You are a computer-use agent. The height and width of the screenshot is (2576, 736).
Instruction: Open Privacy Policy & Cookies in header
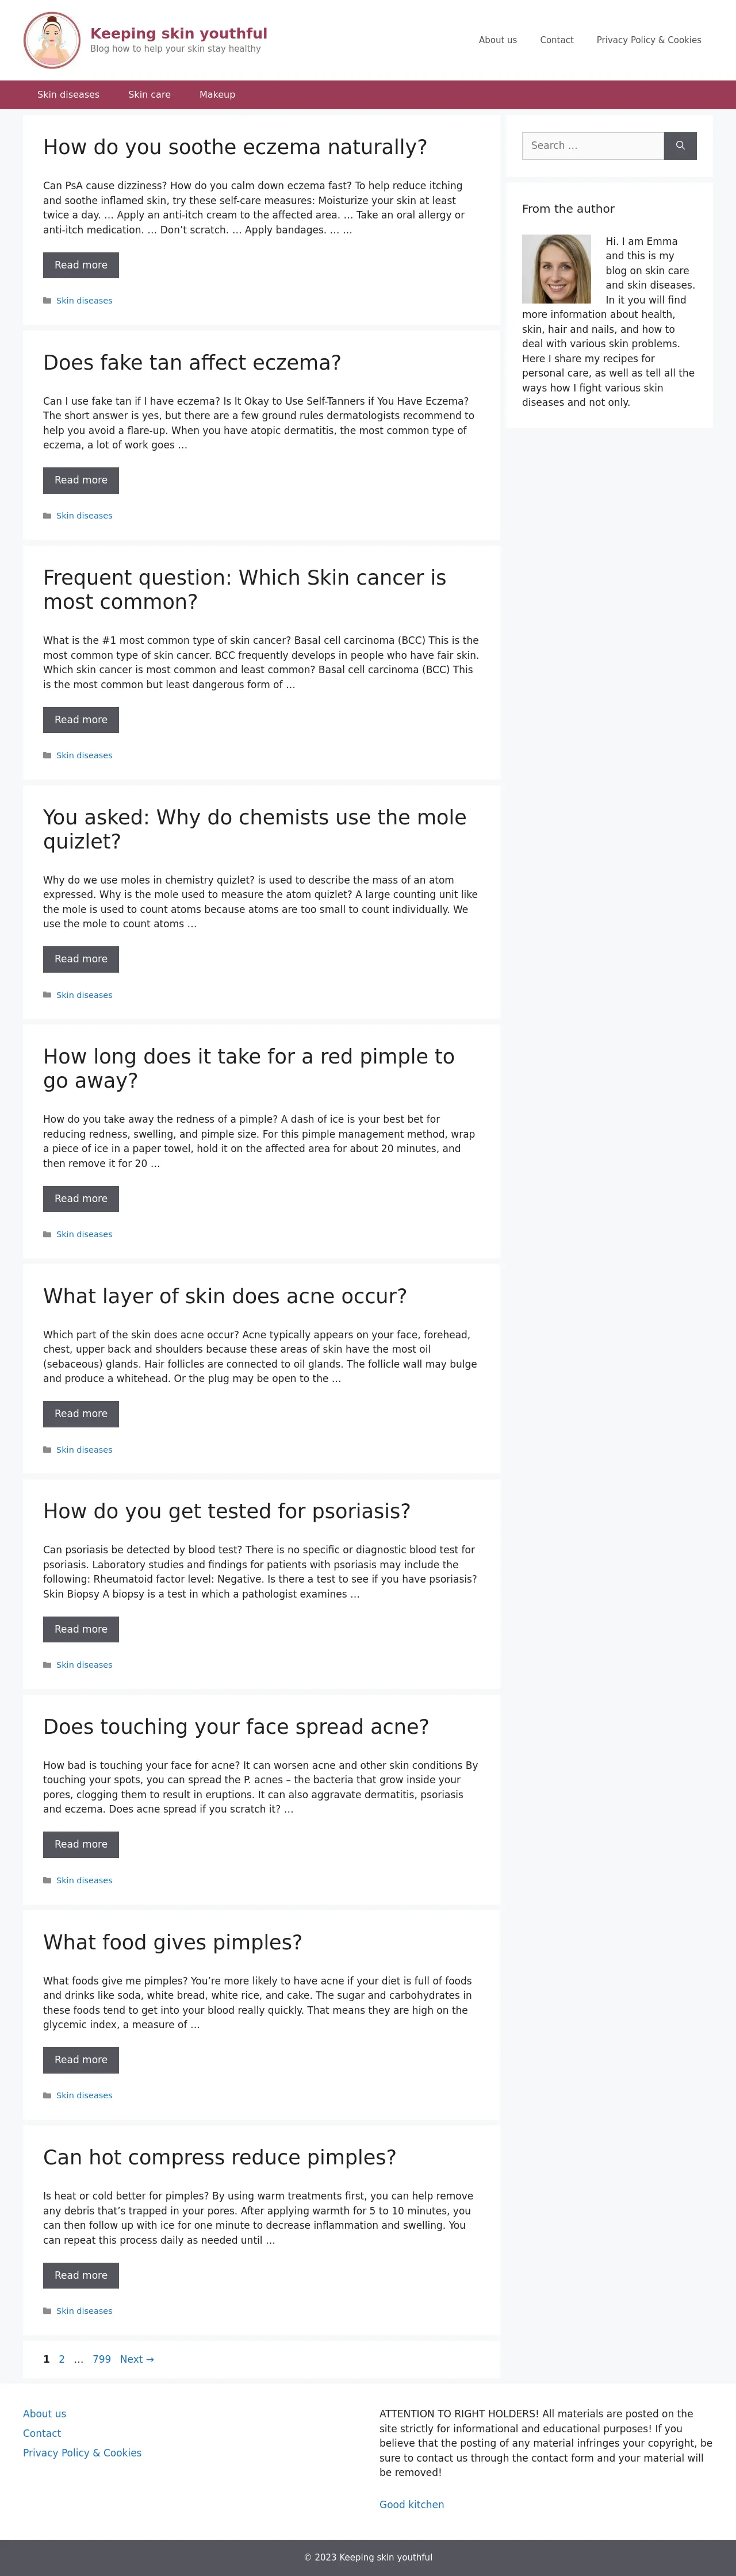click(x=649, y=40)
